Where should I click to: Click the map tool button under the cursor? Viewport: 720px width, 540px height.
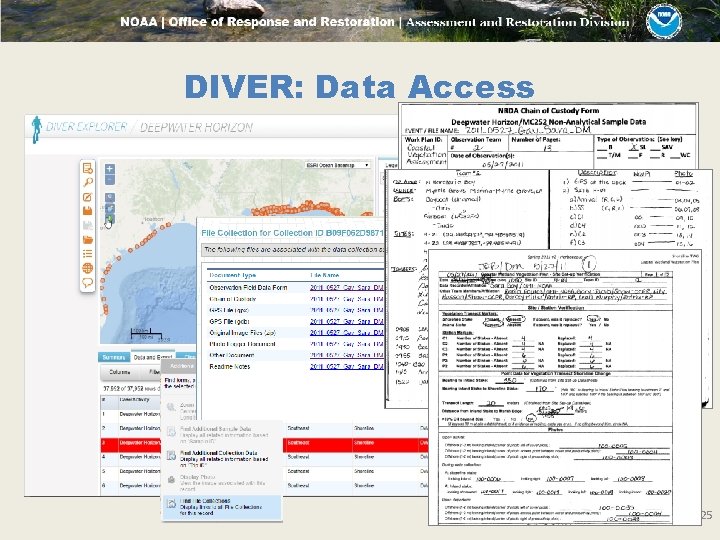110,219
